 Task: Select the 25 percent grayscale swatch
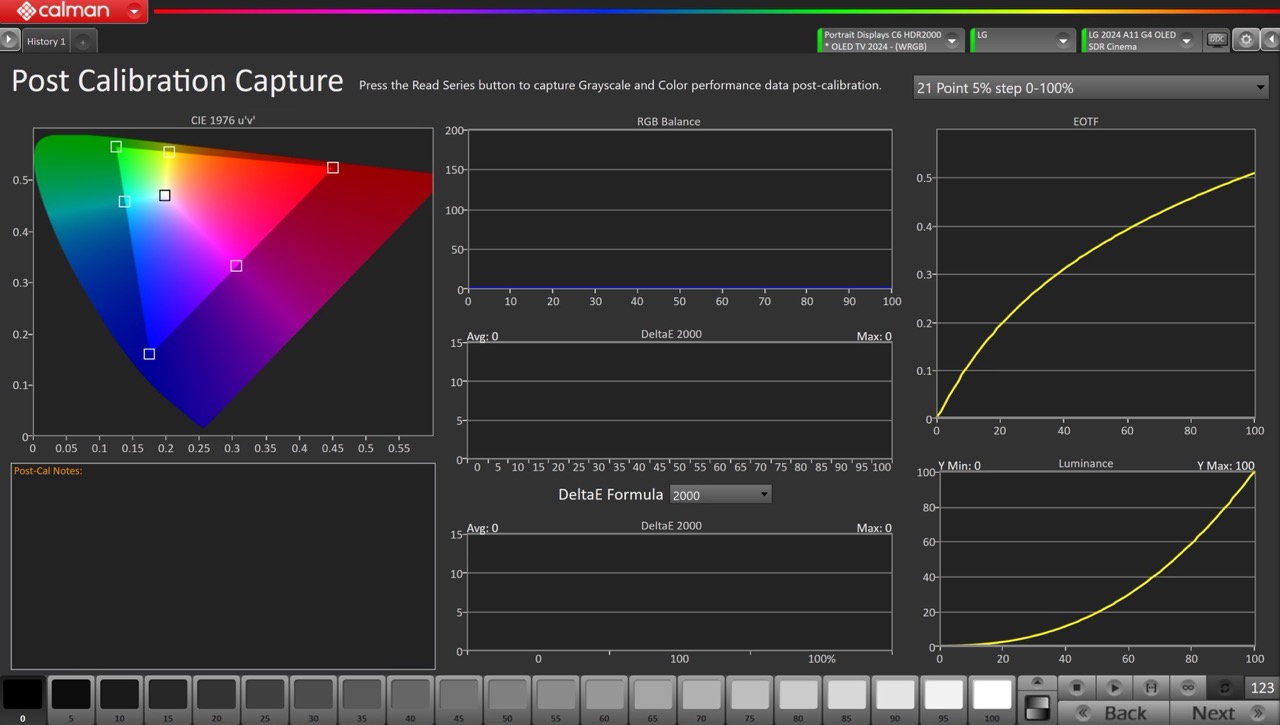264,698
